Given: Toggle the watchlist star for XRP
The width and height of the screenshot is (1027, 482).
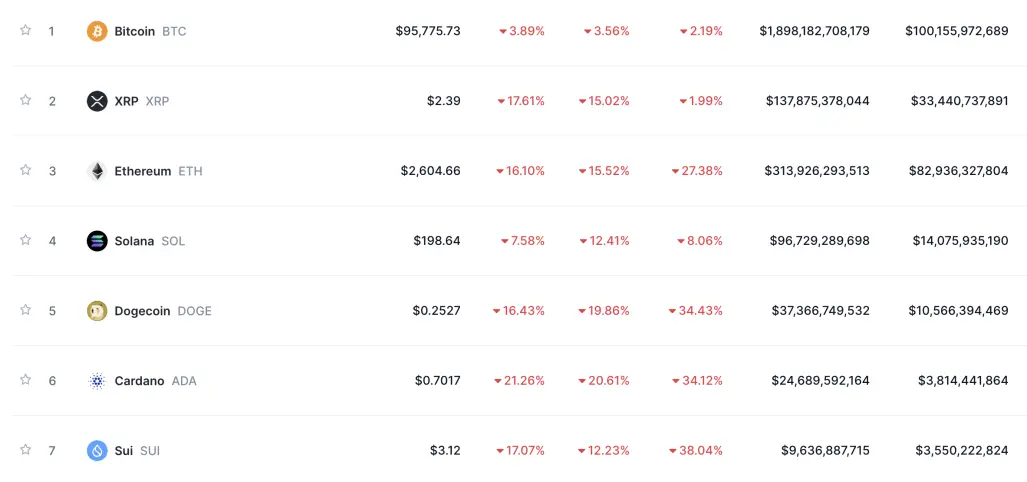Looking at the screenshot, I should pos(26,100).
